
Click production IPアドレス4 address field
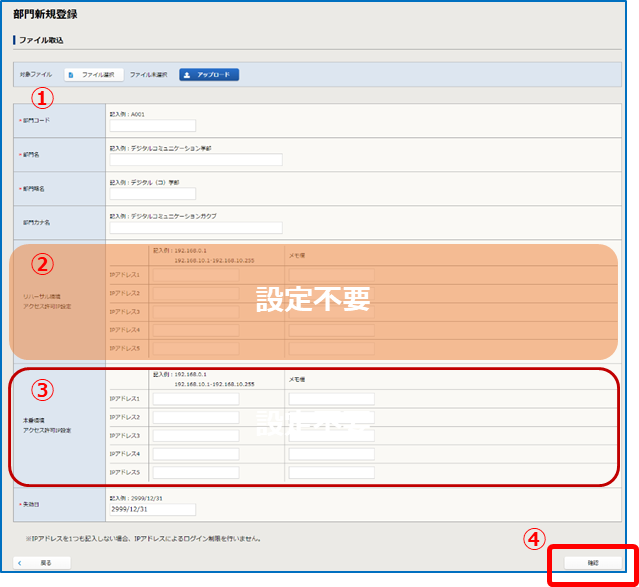tap(196, 454)
